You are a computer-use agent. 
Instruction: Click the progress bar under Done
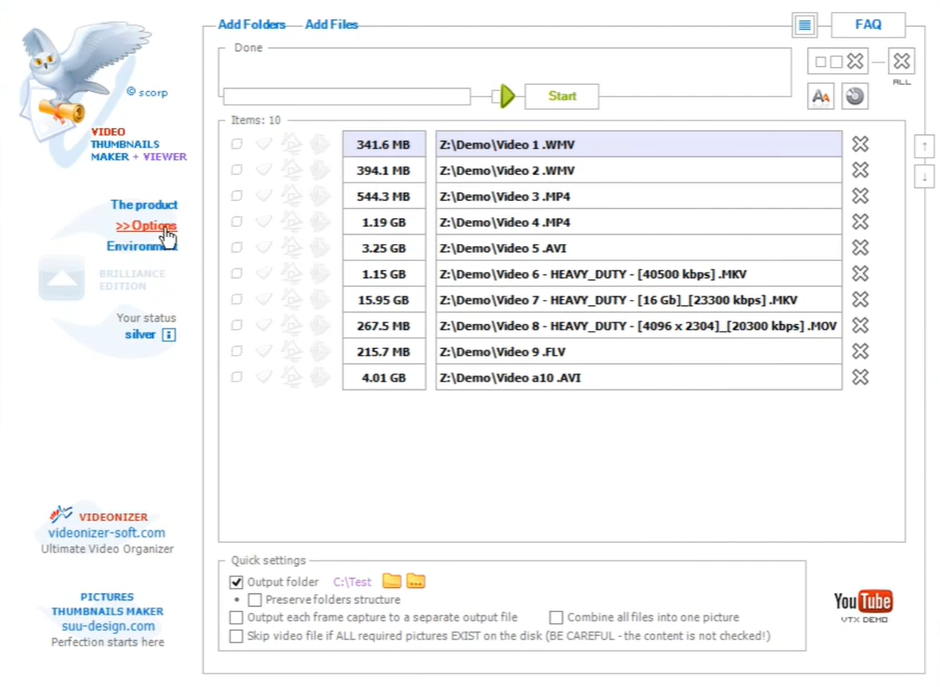click(347, 96)
